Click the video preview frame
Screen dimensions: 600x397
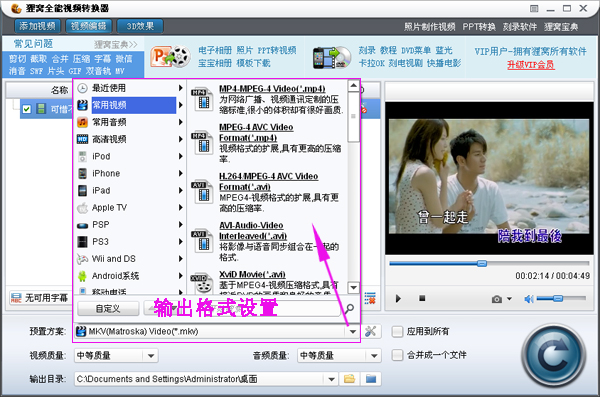pyautogui.click(x=489, y=178)
